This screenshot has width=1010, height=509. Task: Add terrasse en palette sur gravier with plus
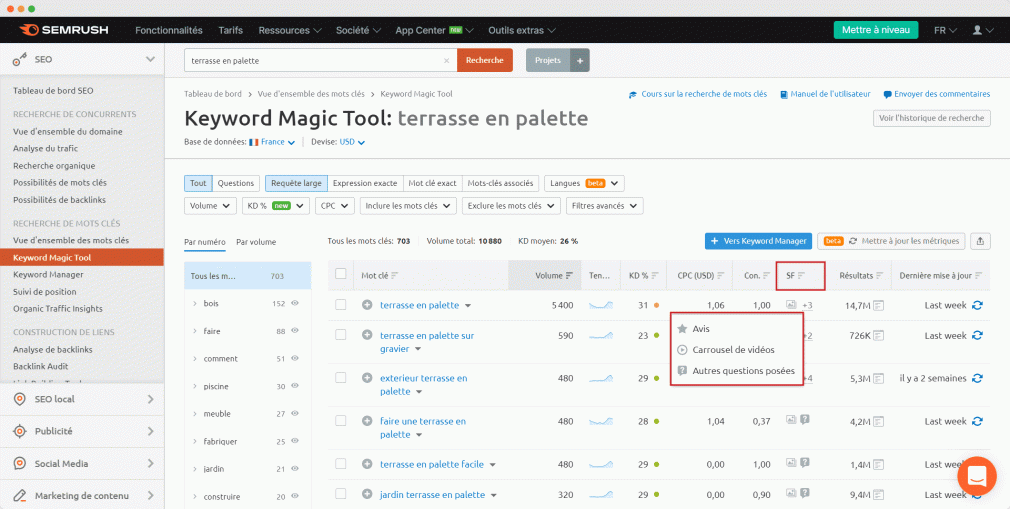[367, 335]
